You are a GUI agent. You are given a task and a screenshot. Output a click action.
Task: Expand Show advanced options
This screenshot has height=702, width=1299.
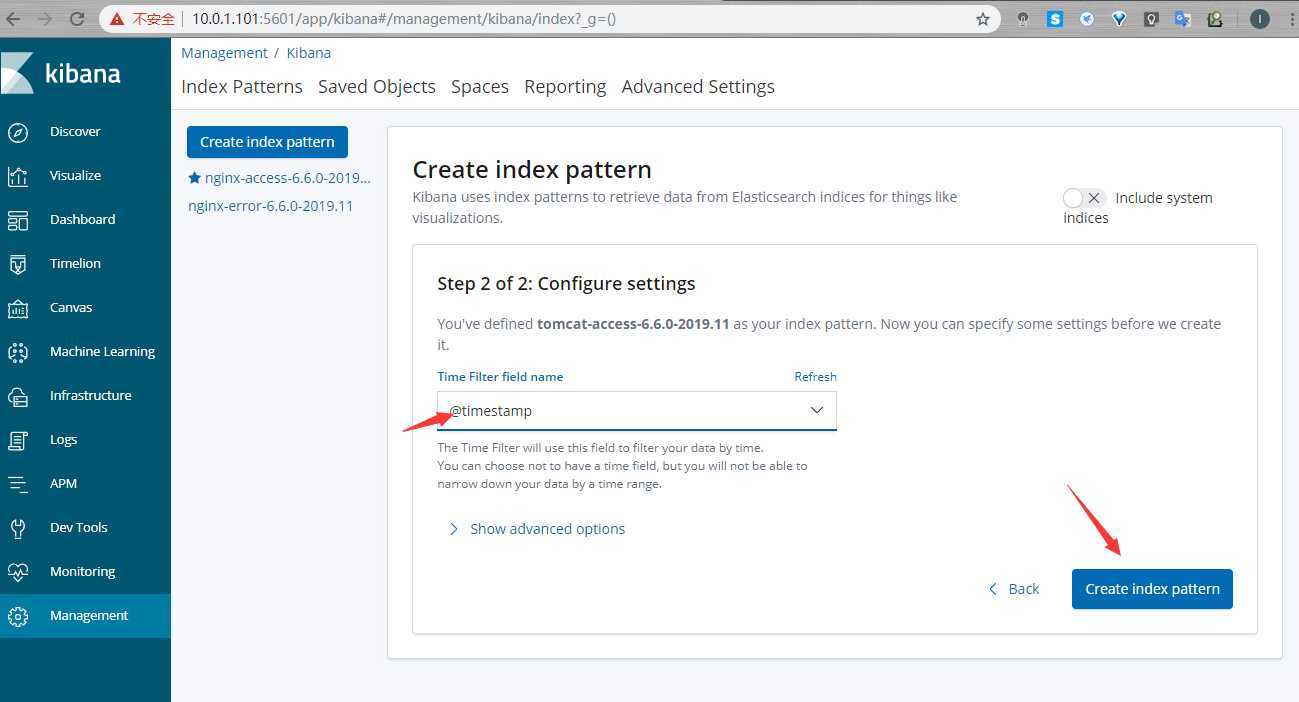537,529
